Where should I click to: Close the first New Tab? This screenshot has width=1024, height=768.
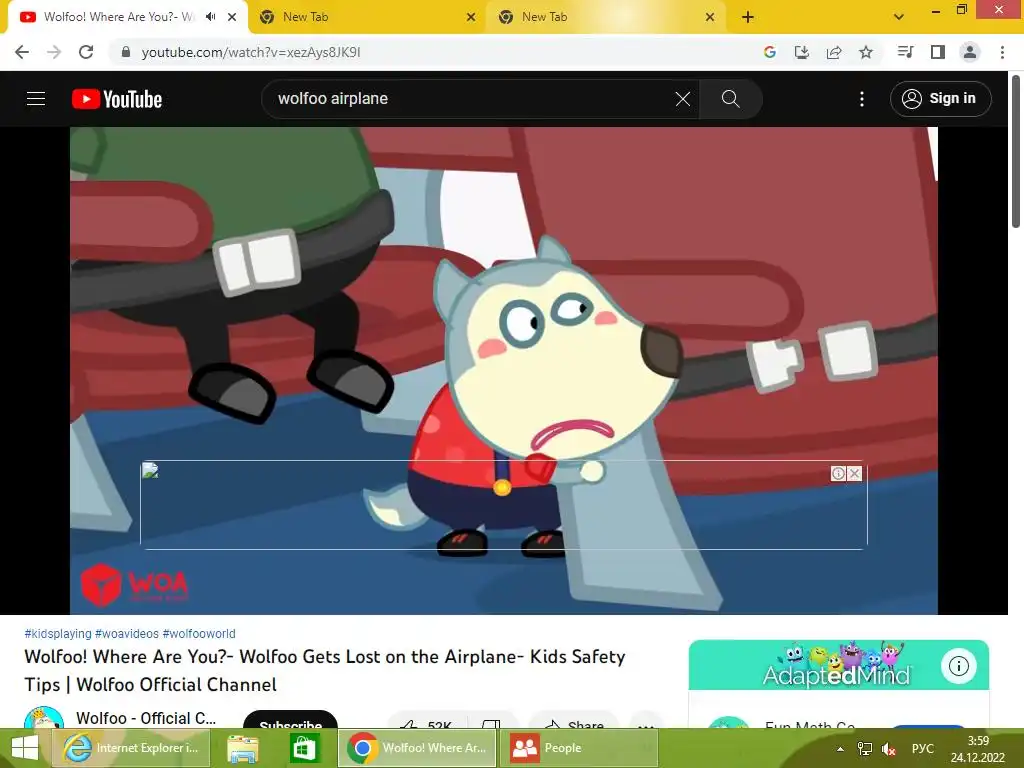471,17
